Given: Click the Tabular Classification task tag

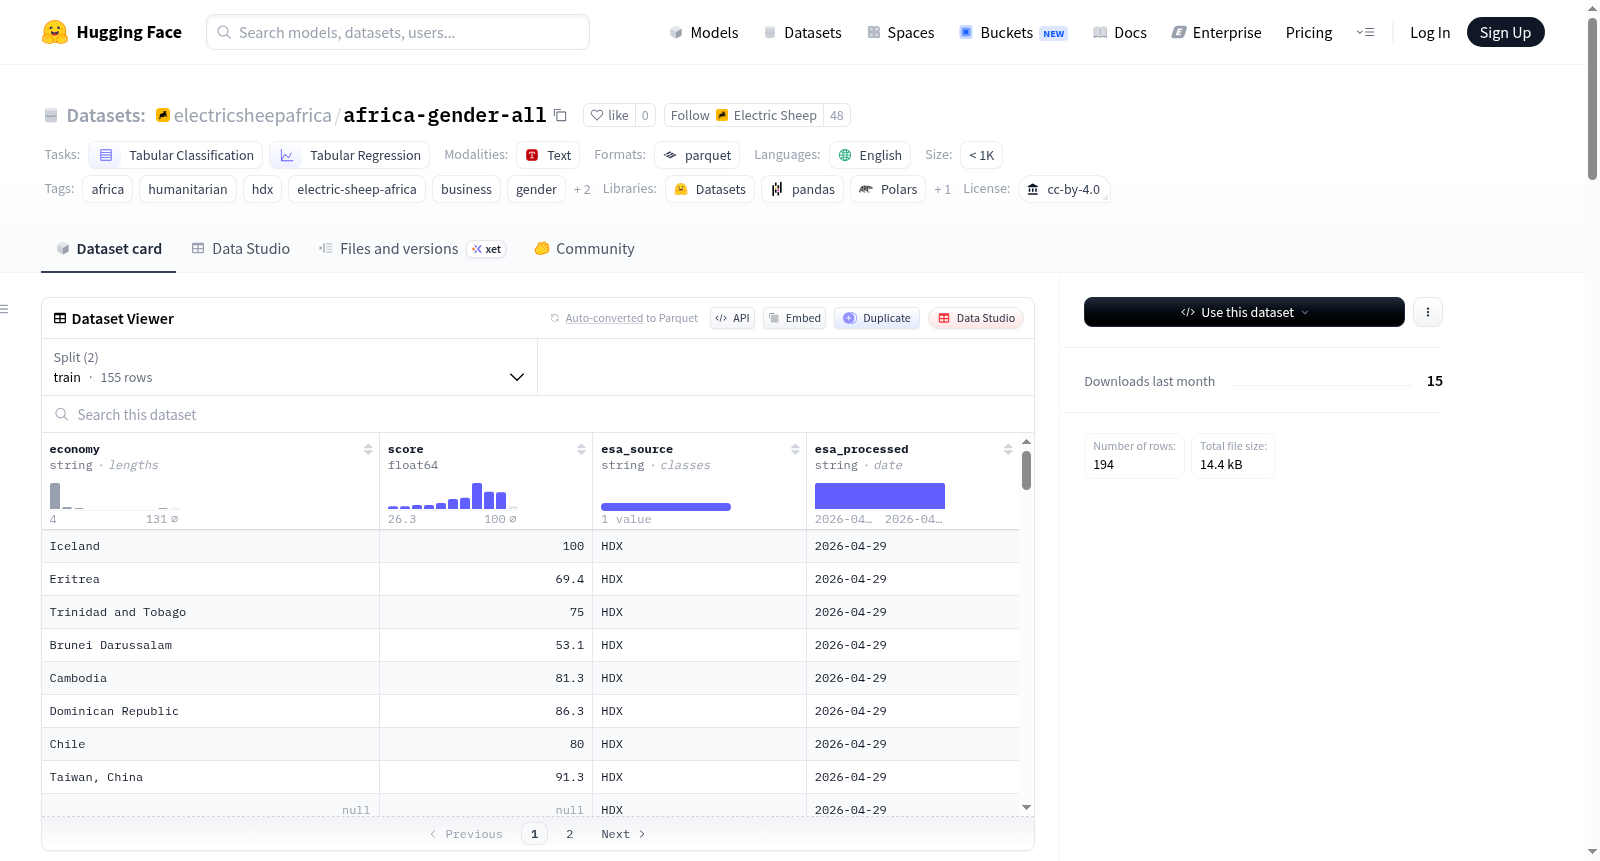Looking at the screenshot, I should (x=176, y=155).
